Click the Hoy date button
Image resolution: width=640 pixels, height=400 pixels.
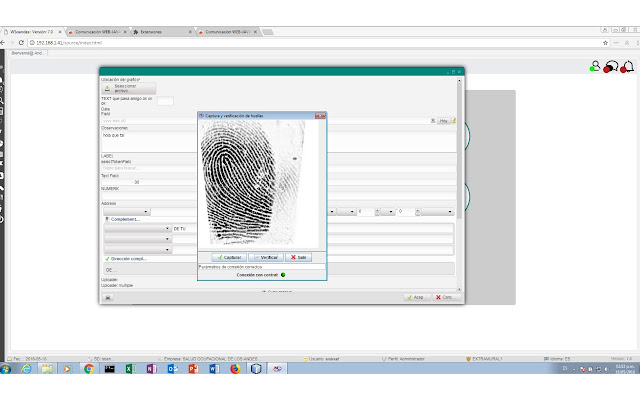(x=443, y=121)
